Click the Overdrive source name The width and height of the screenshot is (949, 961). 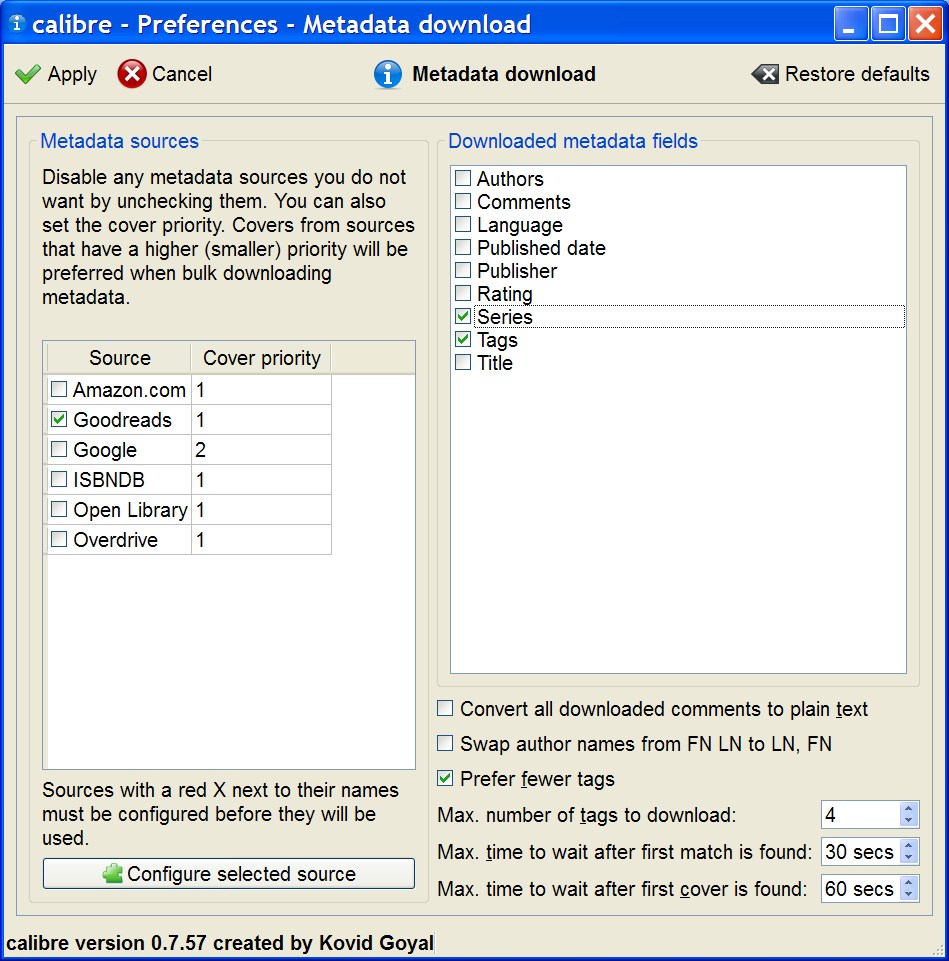click(116, 539)
